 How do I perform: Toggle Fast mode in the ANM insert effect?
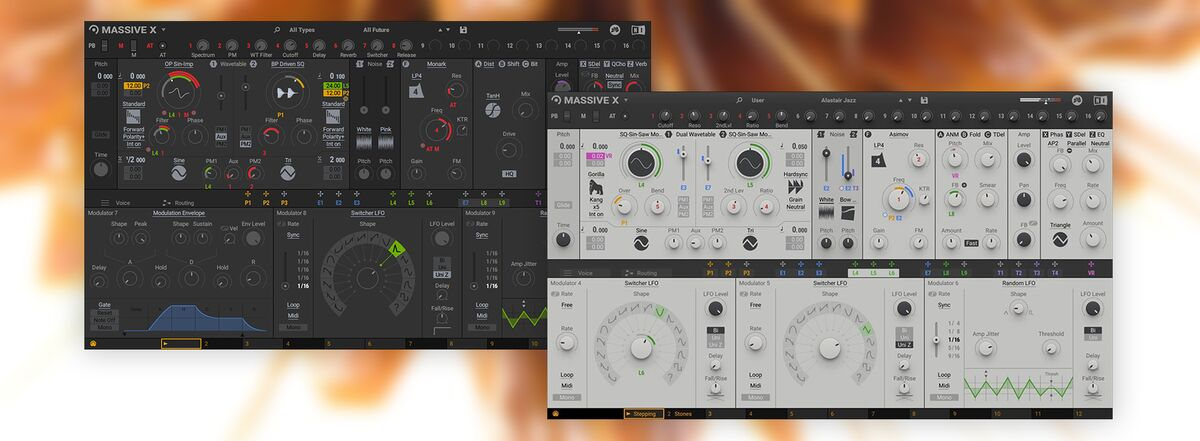click(971, 243)
